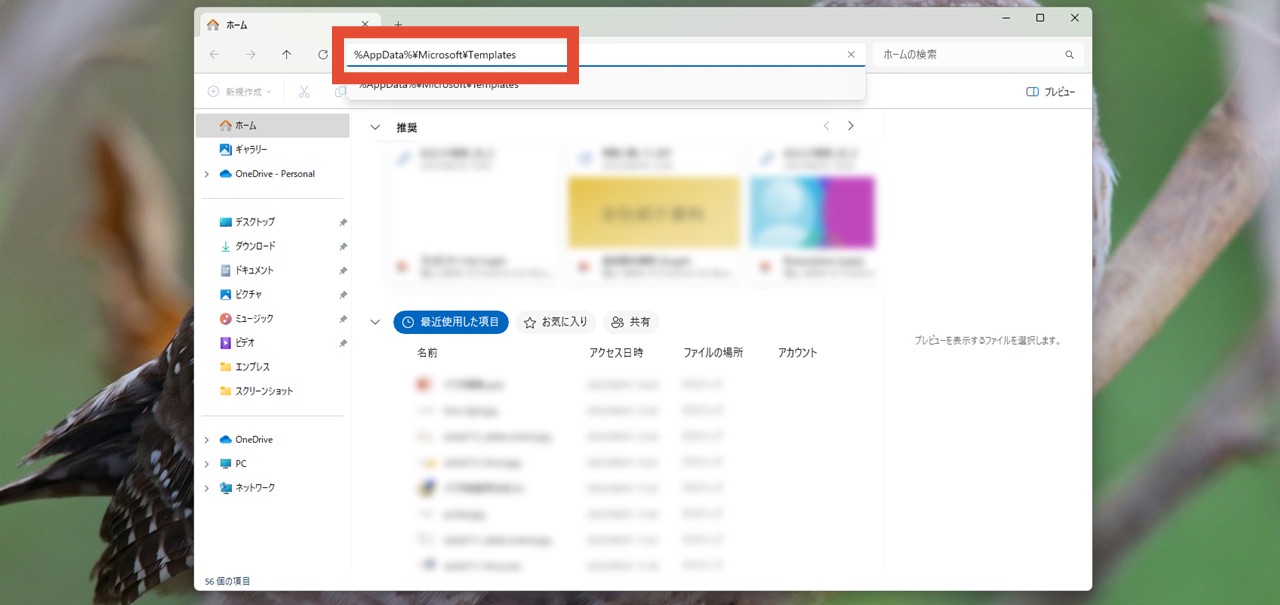Viewport: 1280px width, 605px height.
Task: Show previous recommended items arrow
Action: pyautogui.click(x=826, y=126)
